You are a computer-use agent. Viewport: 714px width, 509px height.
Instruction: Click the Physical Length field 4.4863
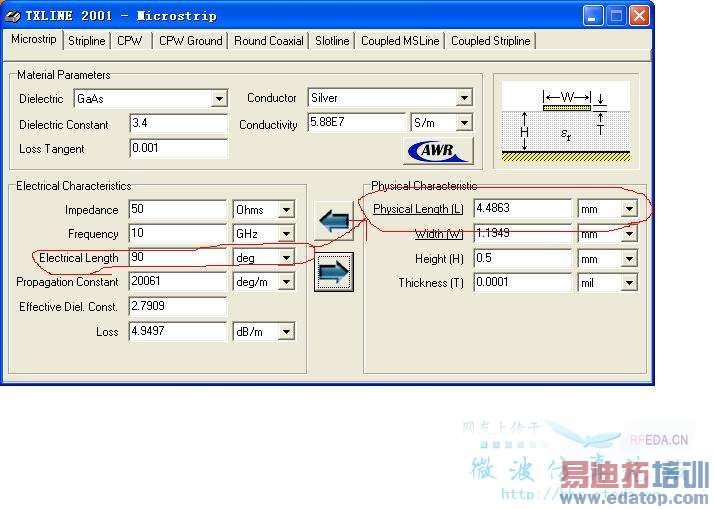(523, 209)
